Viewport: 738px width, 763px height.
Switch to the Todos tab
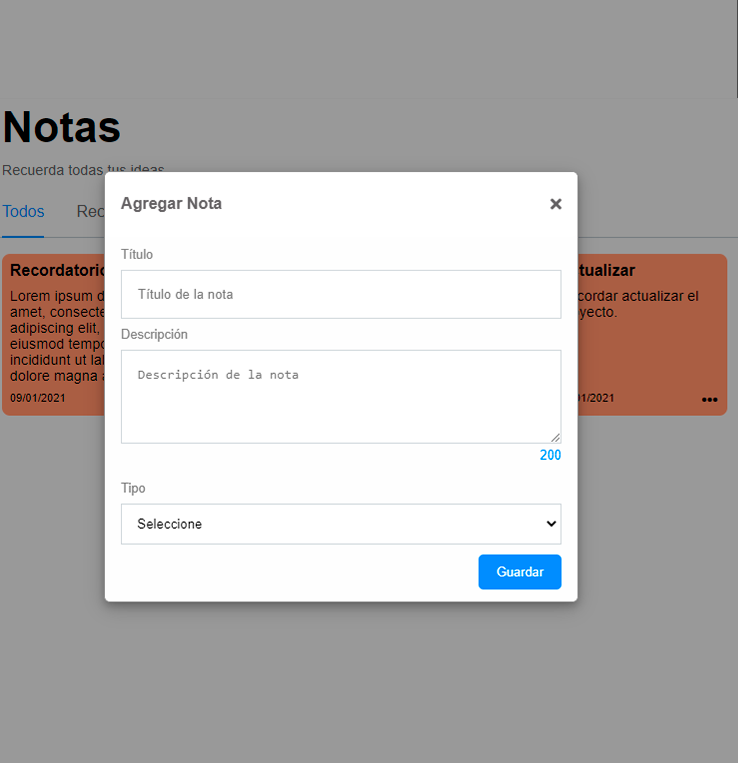point(23,212)
